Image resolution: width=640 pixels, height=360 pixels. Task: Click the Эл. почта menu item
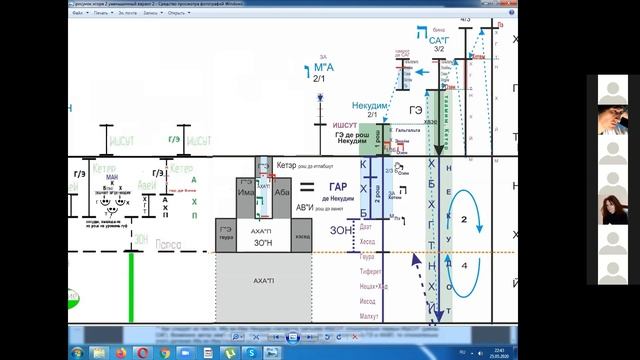[x=128, y=13]
